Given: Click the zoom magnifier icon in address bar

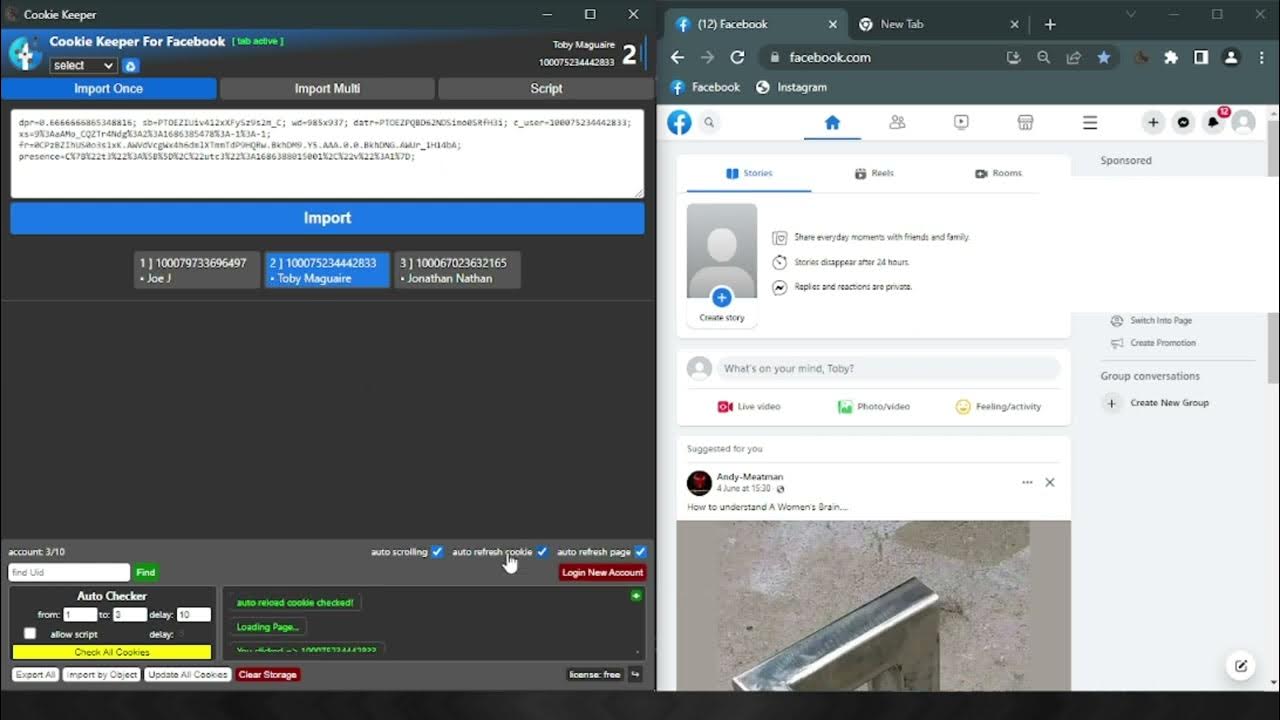Looking at the screenshot, I should pyautogui.click(x=1044, y=57).
